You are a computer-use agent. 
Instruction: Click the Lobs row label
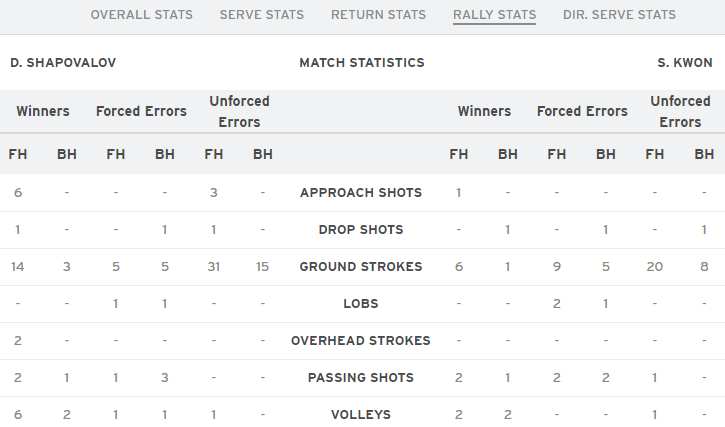(x=361, y=303)
